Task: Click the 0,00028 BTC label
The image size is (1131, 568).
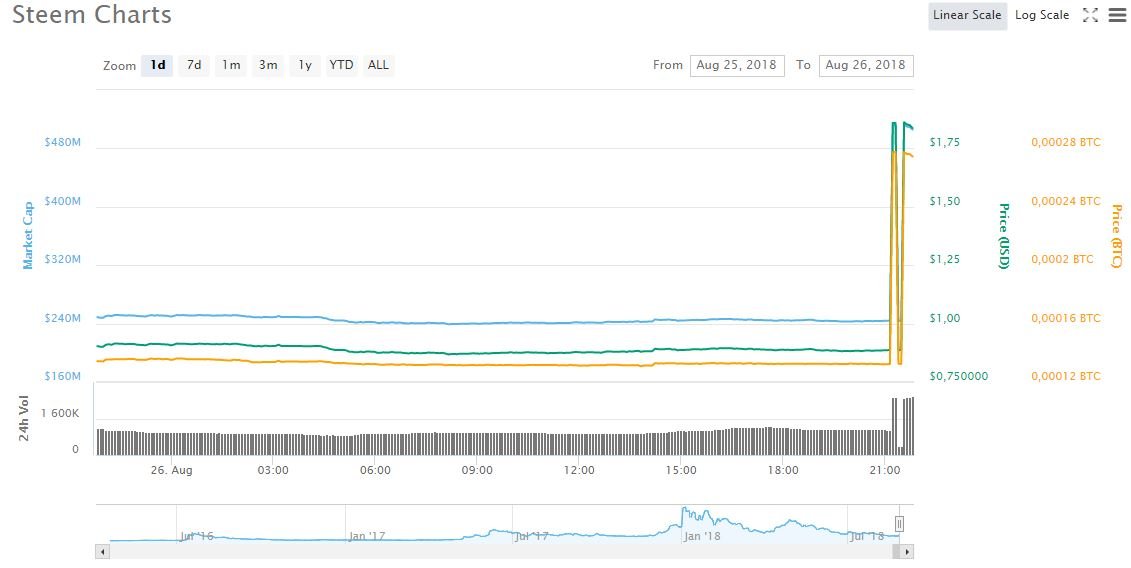Action: click(1066, 142)
